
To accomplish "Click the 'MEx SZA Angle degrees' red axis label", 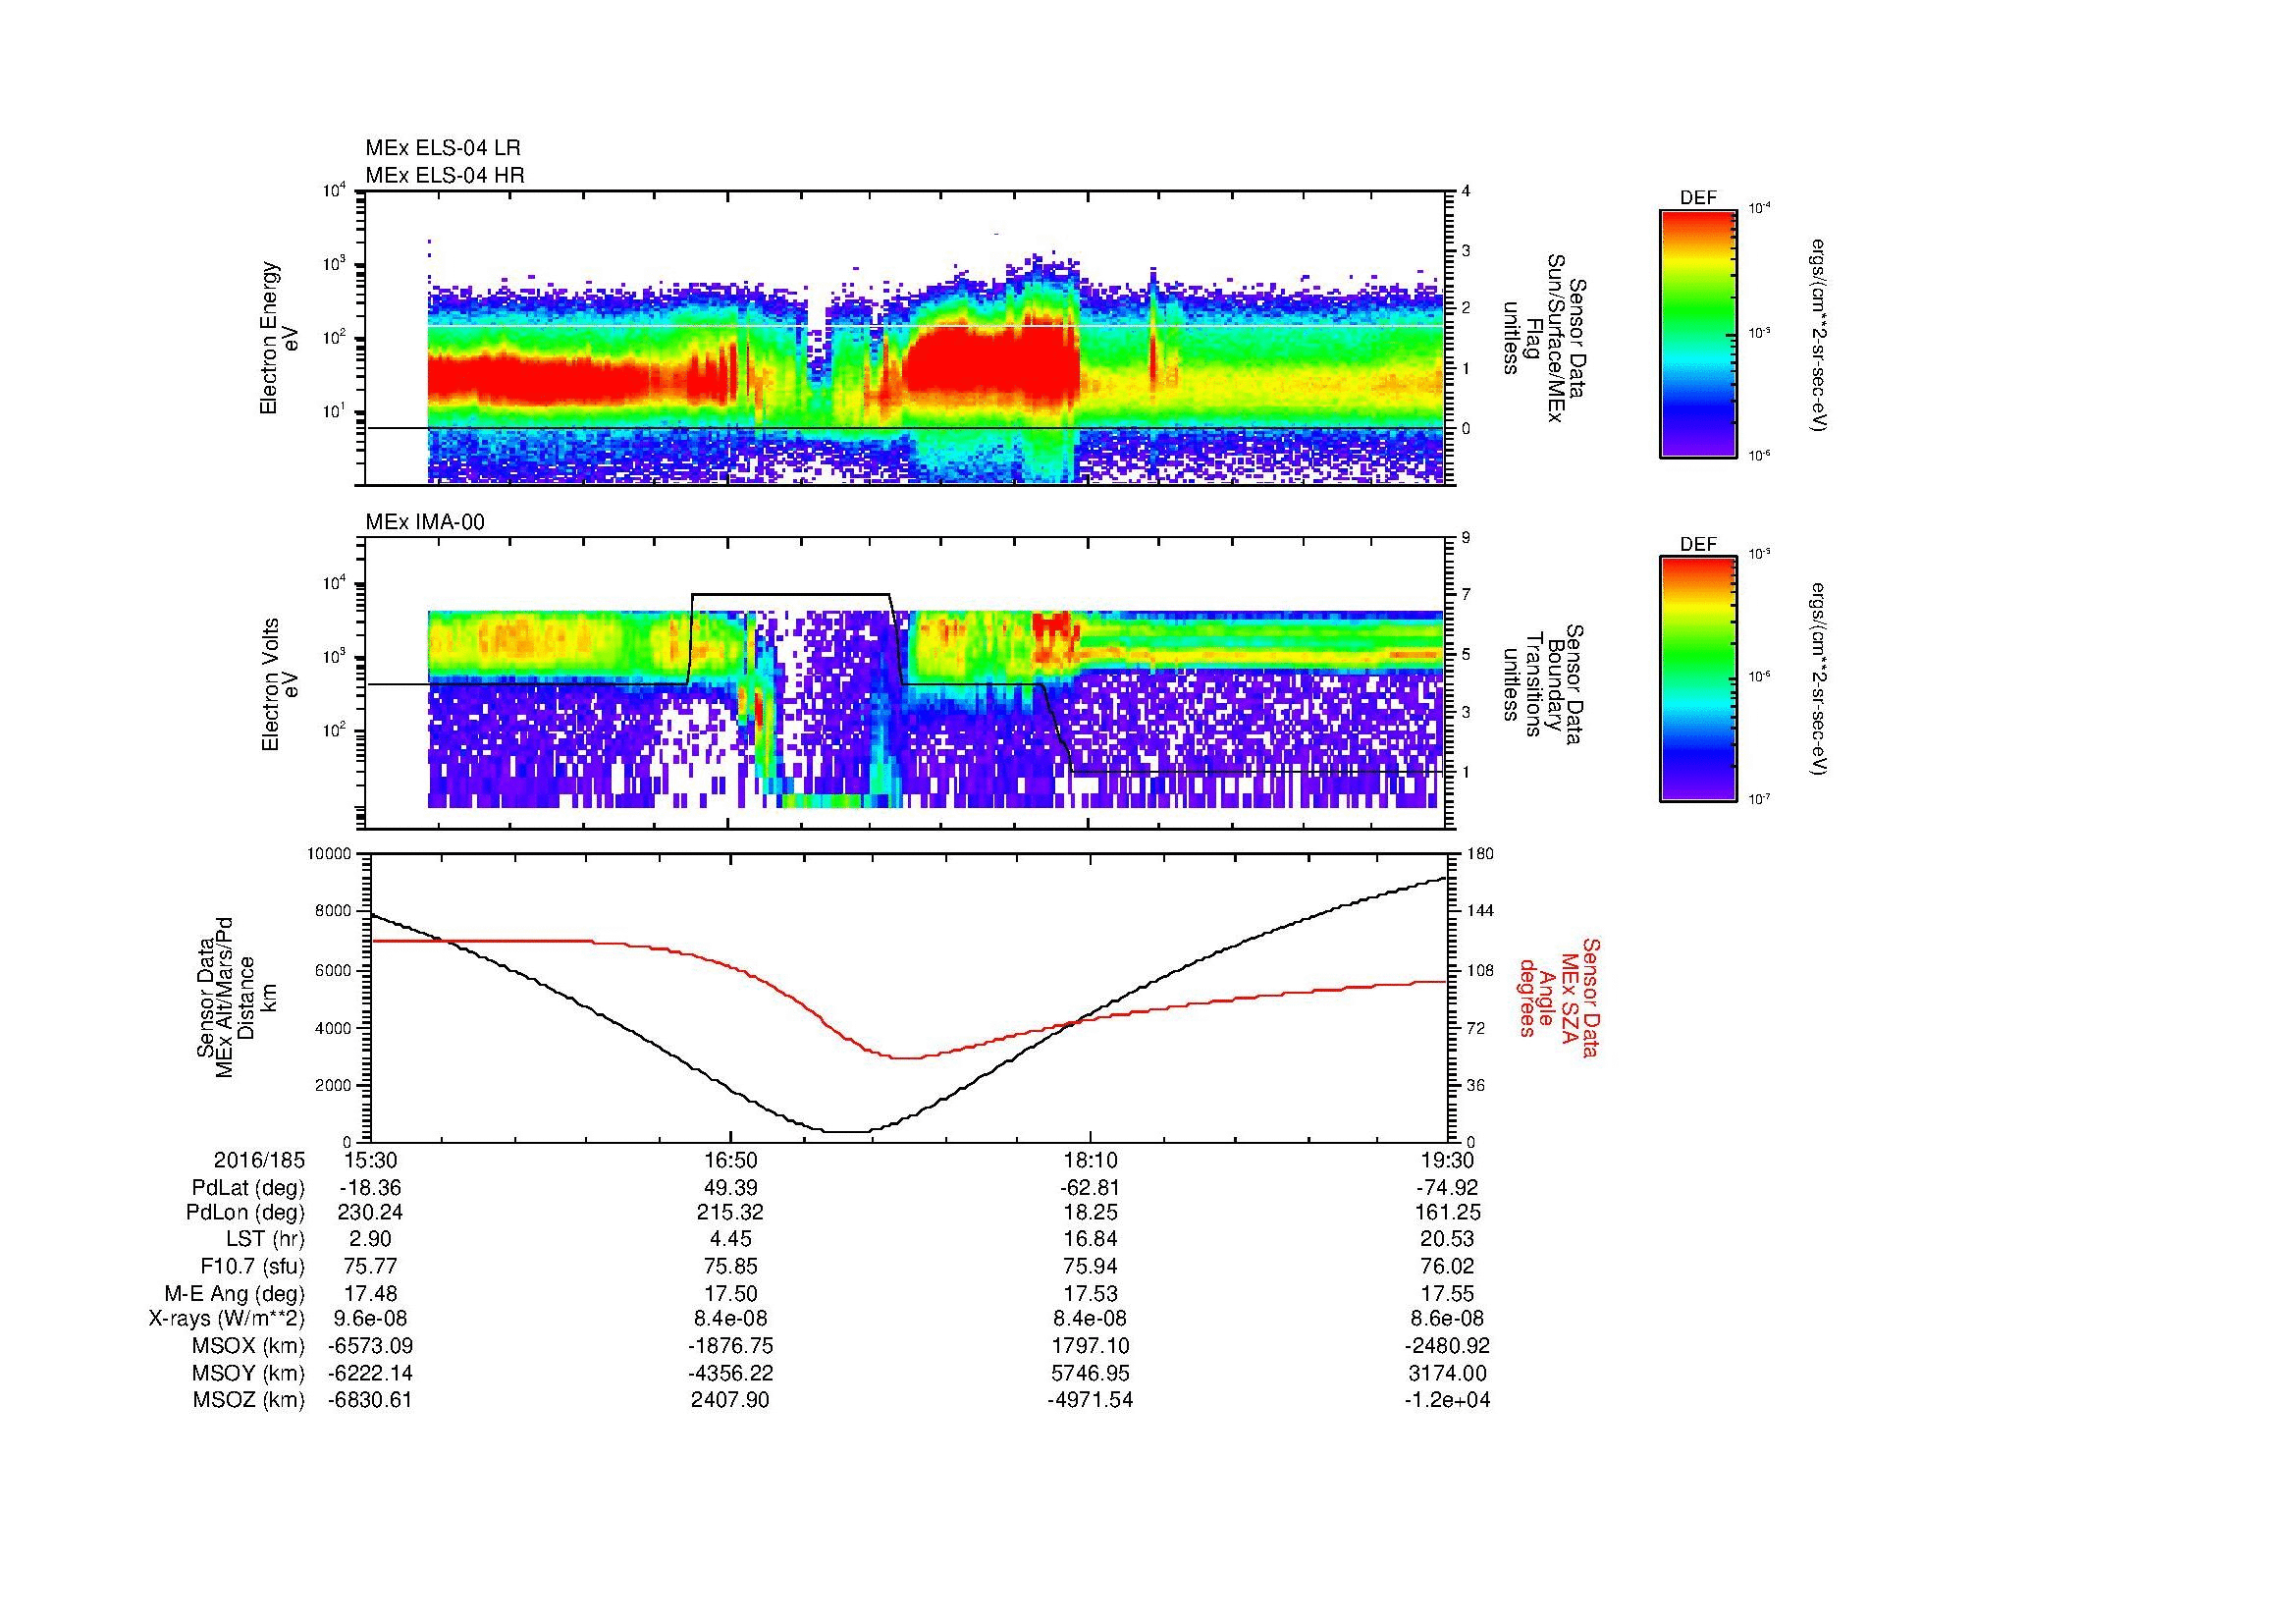I will pos(1558,997).
